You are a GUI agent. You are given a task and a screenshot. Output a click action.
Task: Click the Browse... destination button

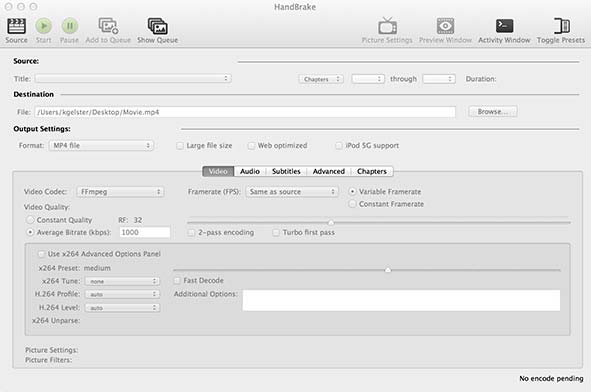[493, 112]
